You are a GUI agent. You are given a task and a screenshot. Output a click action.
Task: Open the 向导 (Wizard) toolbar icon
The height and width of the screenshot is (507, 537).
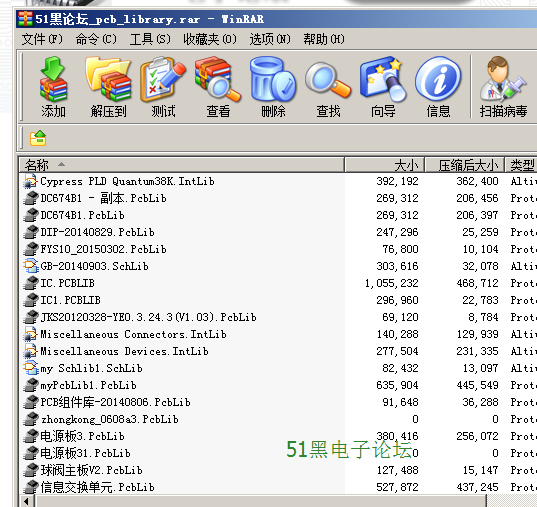(x=383, y=79)
